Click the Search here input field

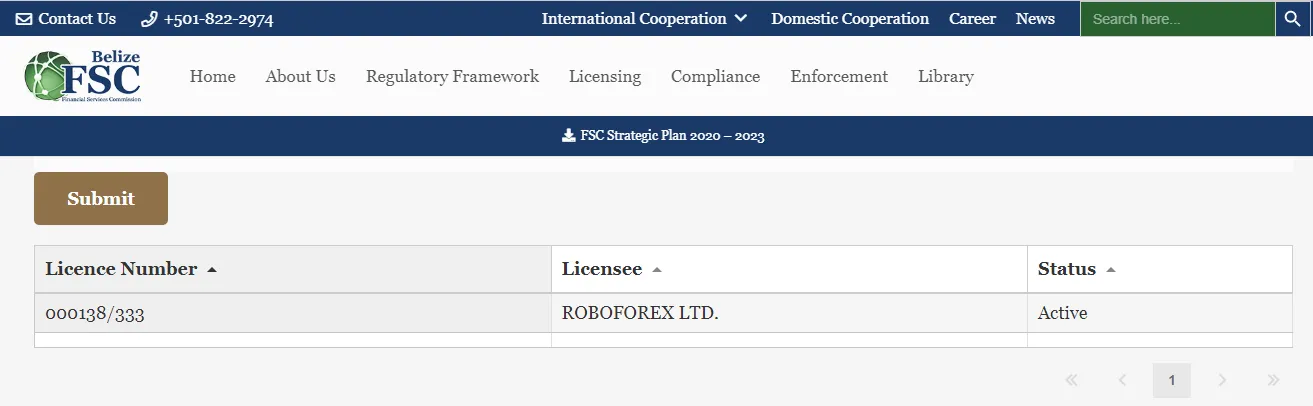[1177, 19]
